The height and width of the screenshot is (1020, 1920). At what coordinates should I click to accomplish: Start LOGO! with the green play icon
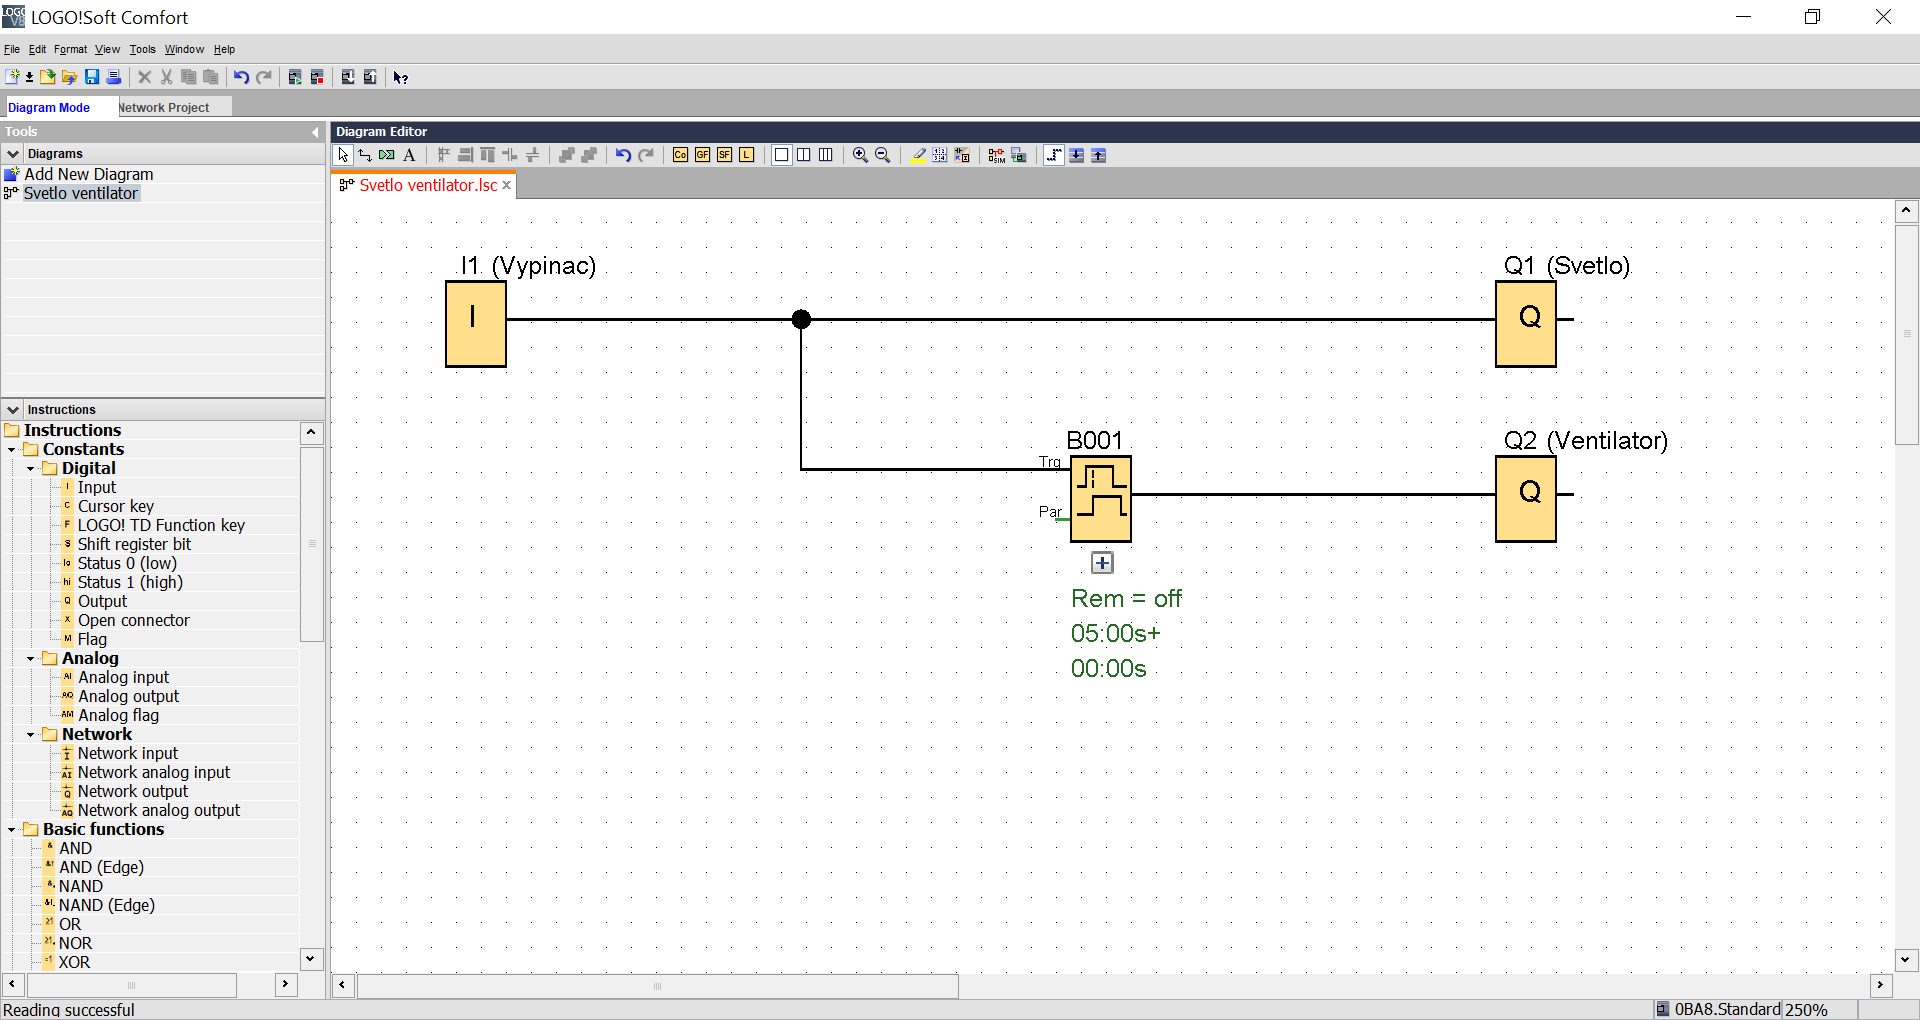(295, 77)
